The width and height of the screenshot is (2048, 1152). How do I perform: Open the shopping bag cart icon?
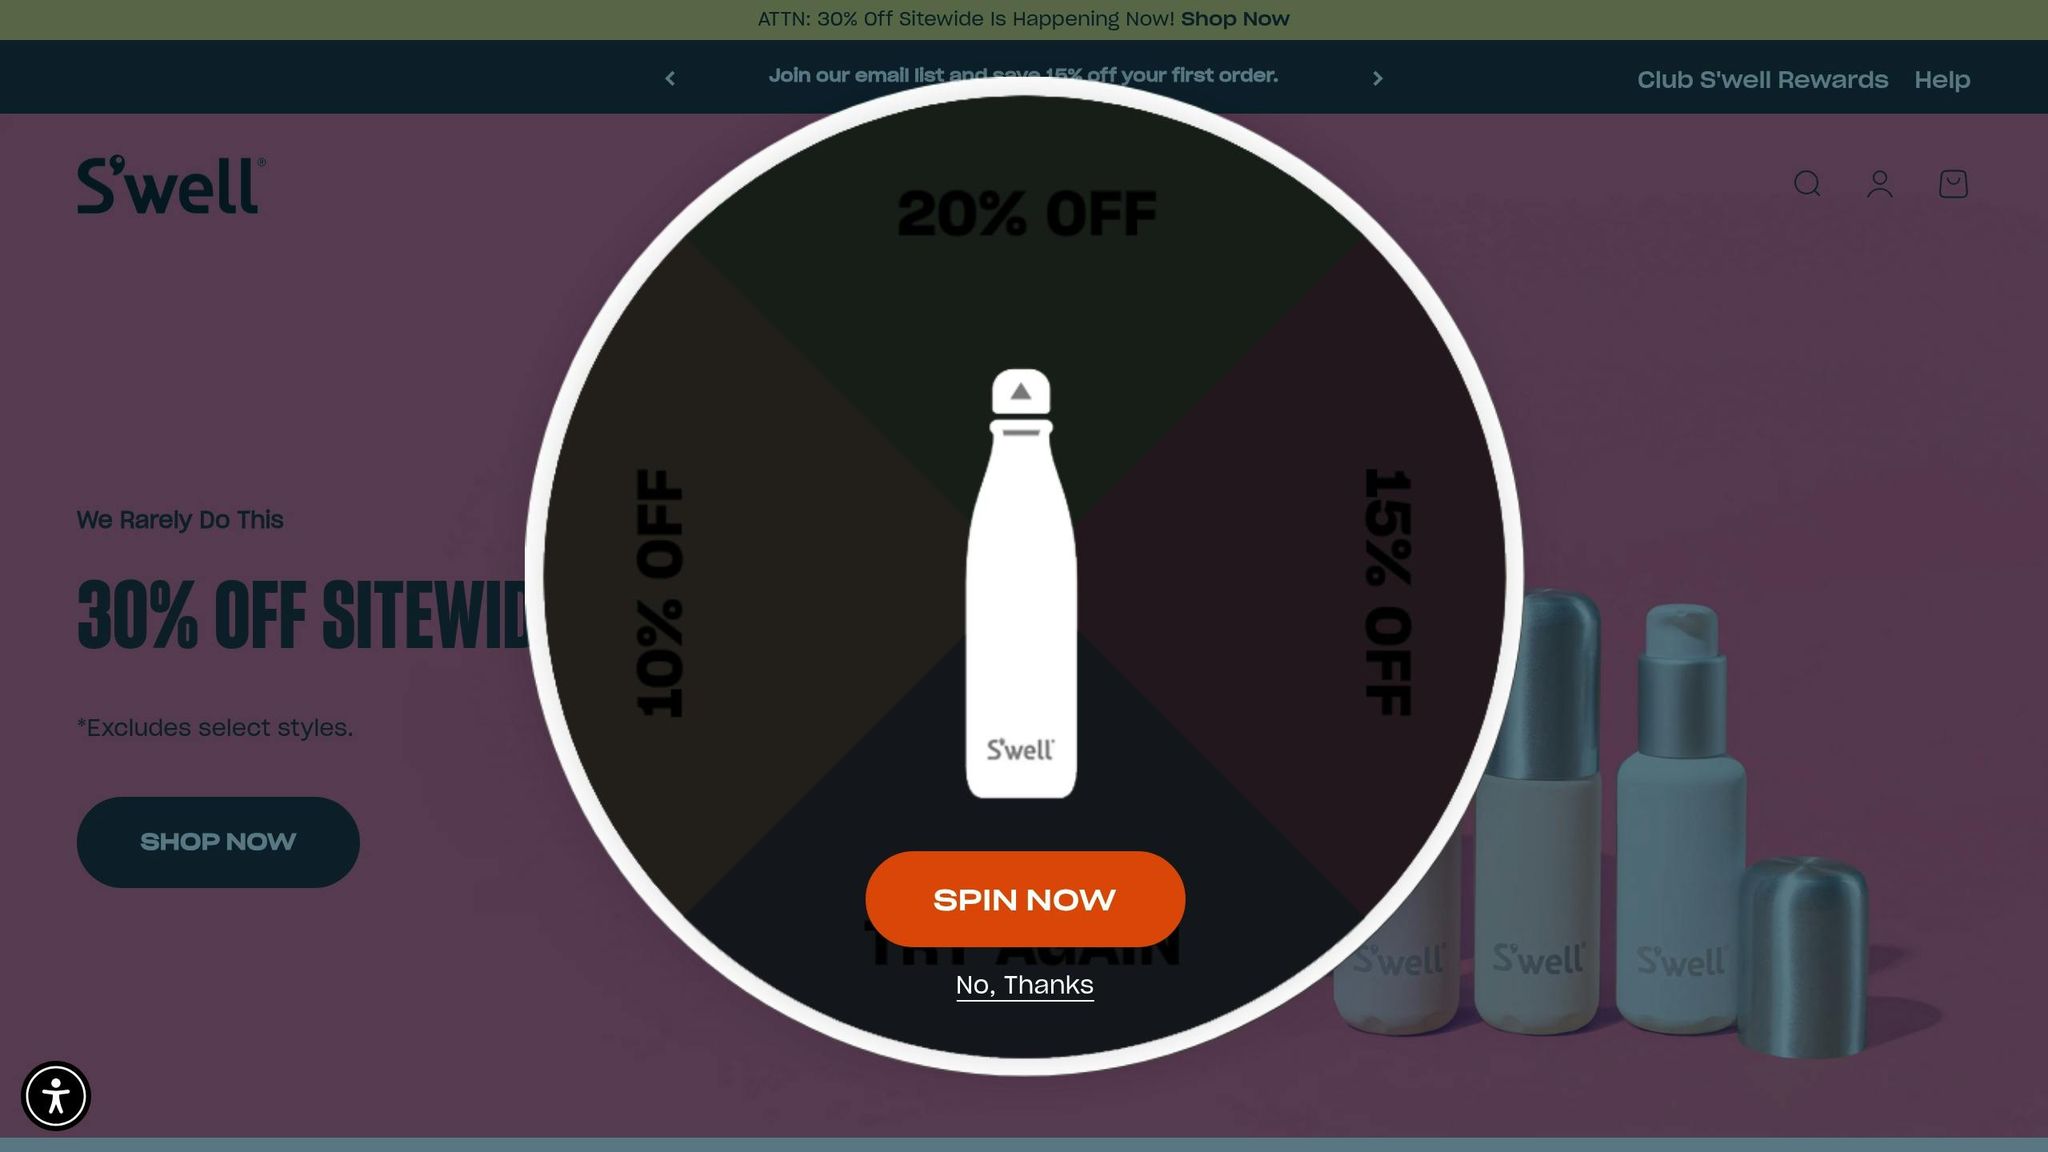pyautogui.click(x=1953, y=184)
